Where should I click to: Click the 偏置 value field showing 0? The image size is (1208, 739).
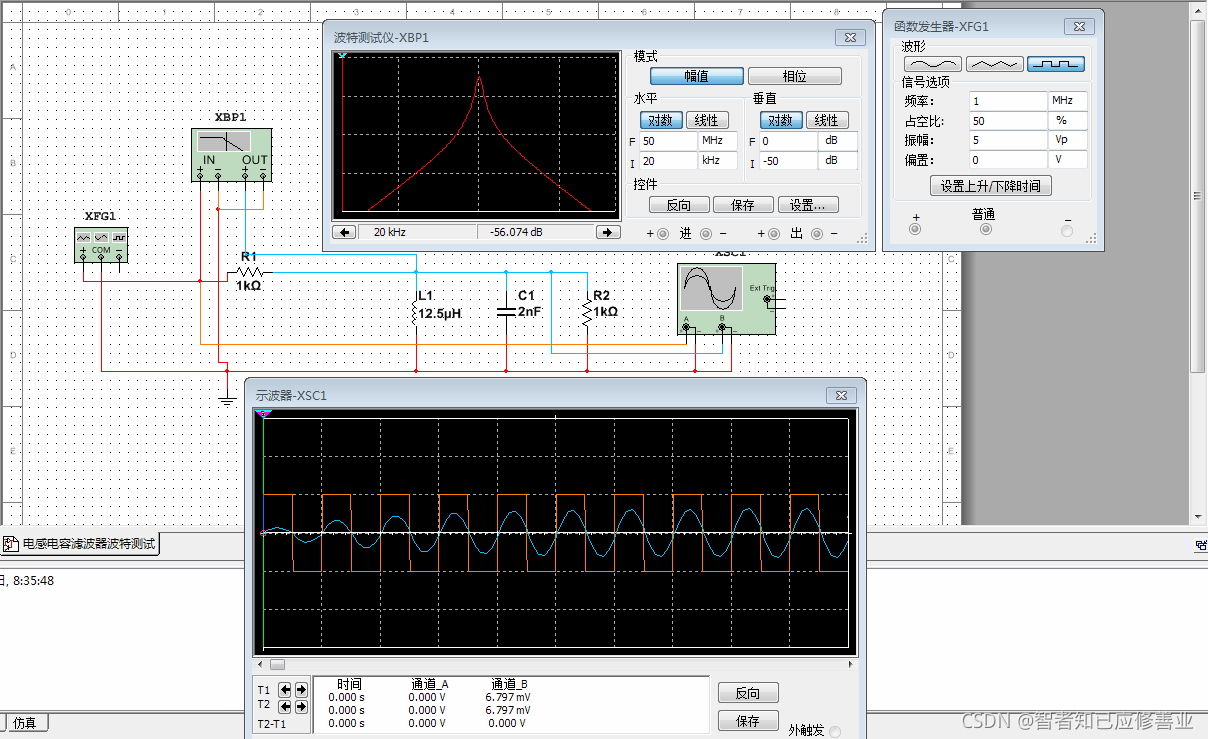pos(1008,160)
